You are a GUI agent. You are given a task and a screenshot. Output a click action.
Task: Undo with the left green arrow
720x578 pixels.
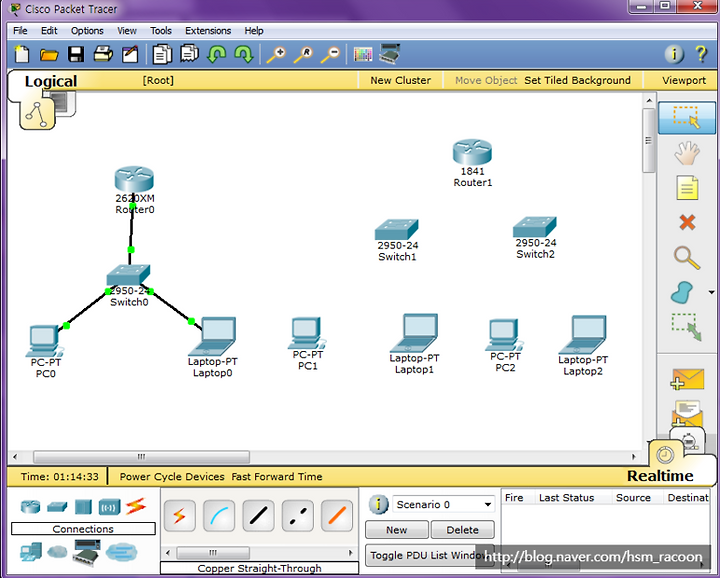click(x=216, y=54)
